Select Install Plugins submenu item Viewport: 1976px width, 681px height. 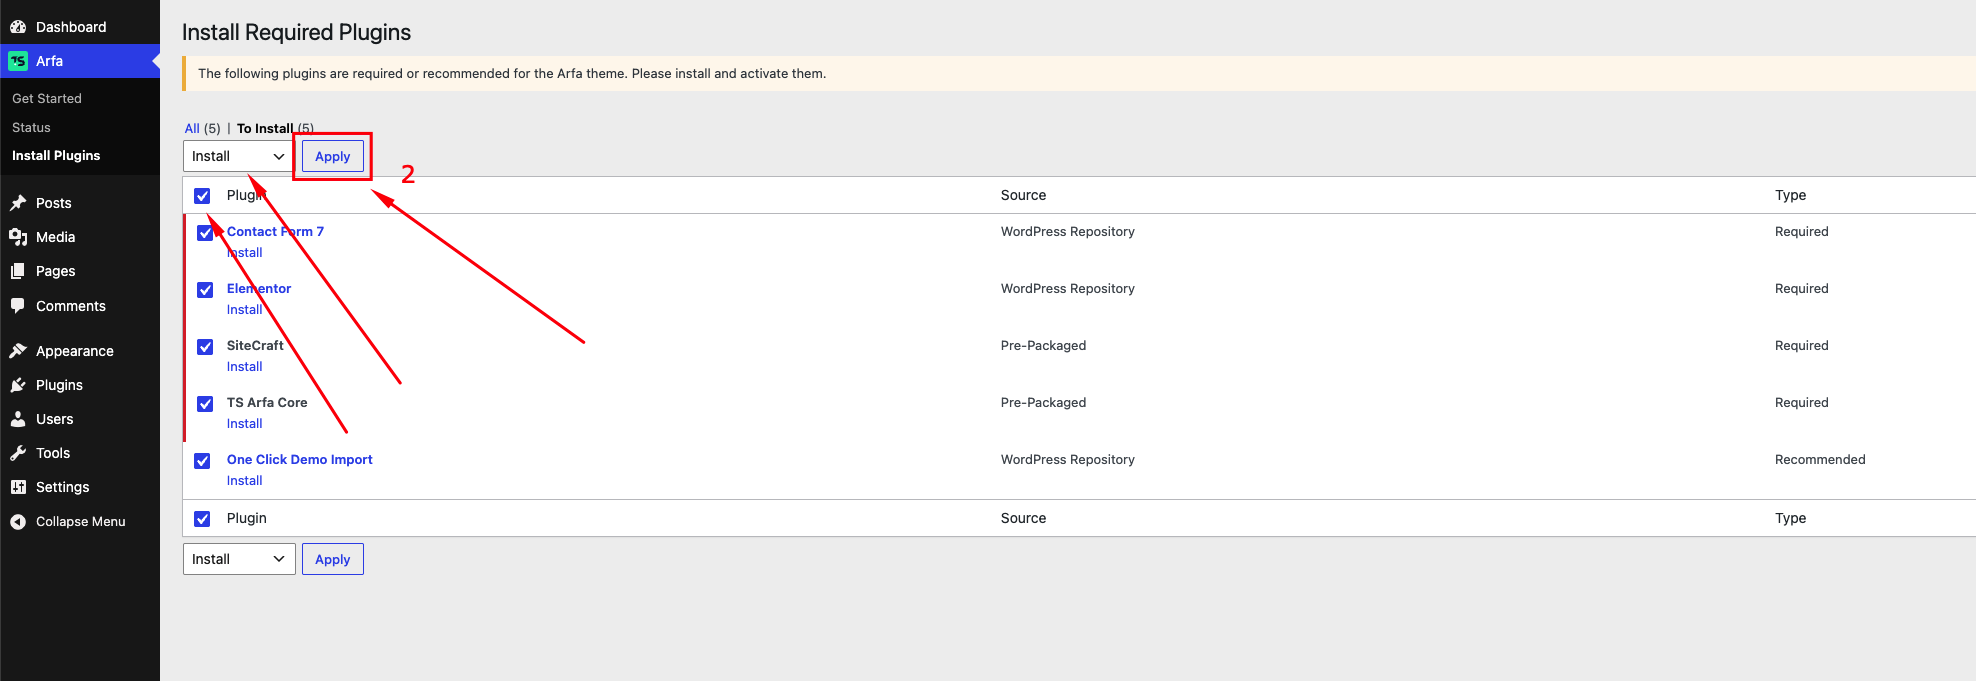point(56,155)
